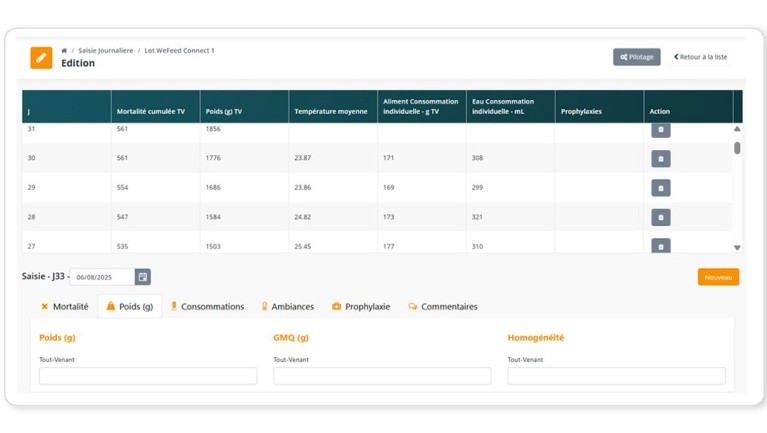The width and height of the screenshot is (767, 433).
Task: Click the Homogénéité Tout-Venant input
Action: 616,376
